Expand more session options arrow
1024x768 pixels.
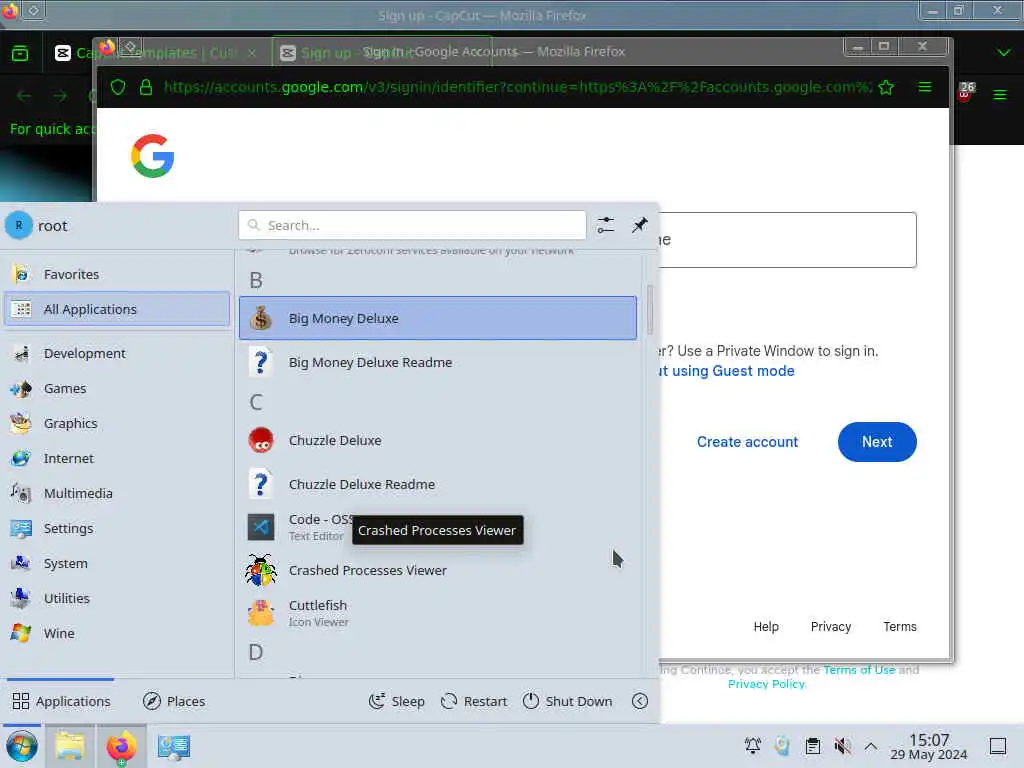[640, 701]
